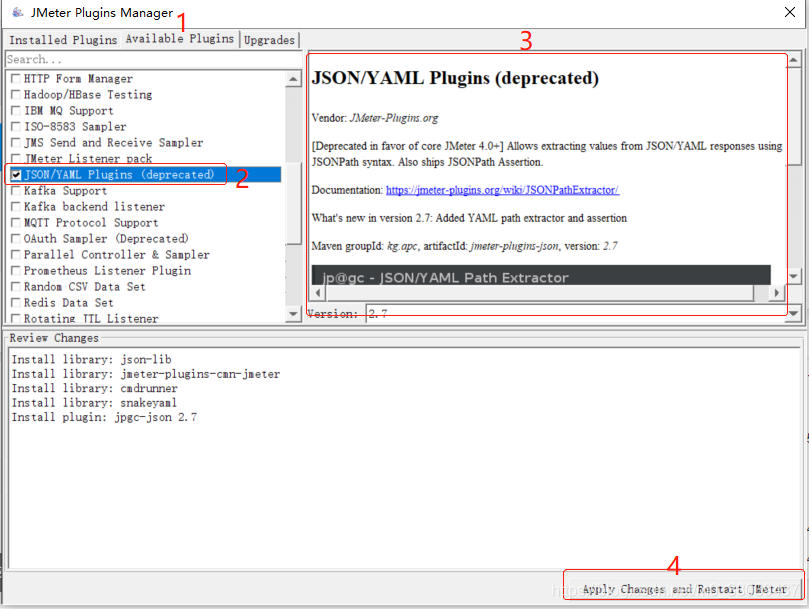Click the 'Install library: json-lib' line
Viewport: 809px width, 609px height.
click(91, 359)
